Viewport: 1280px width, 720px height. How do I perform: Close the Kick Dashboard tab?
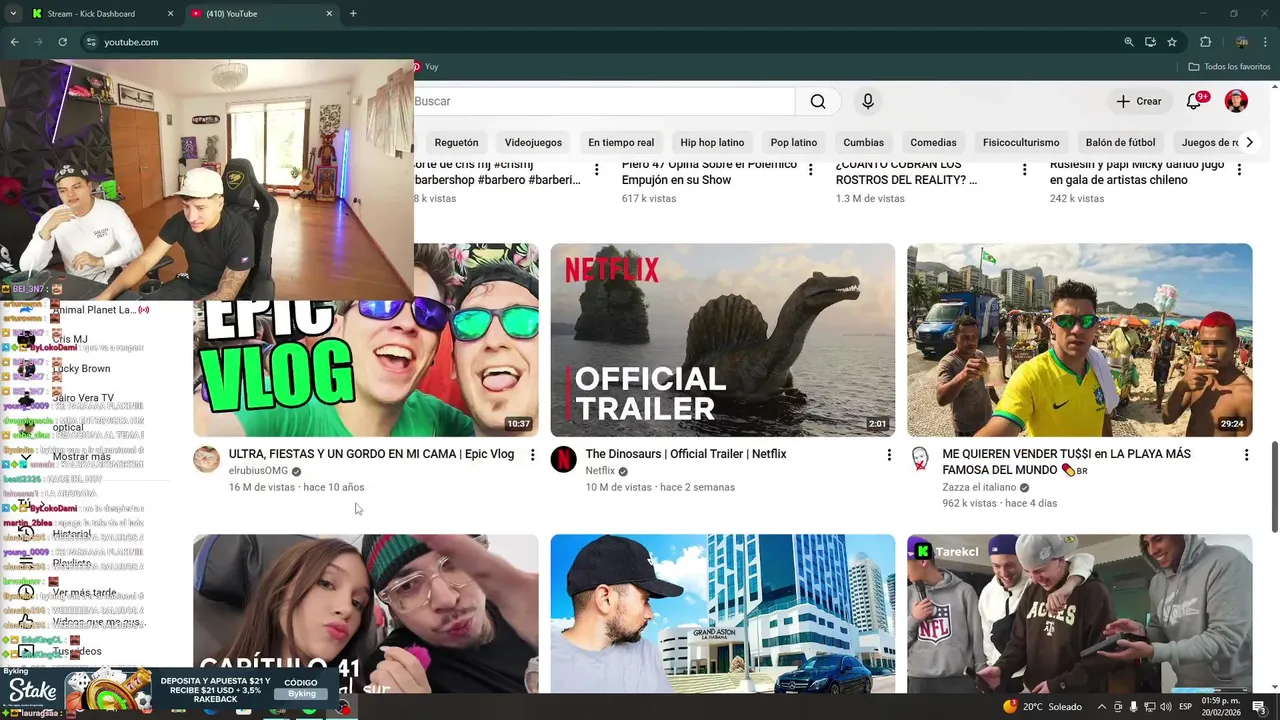pos(170,13)
